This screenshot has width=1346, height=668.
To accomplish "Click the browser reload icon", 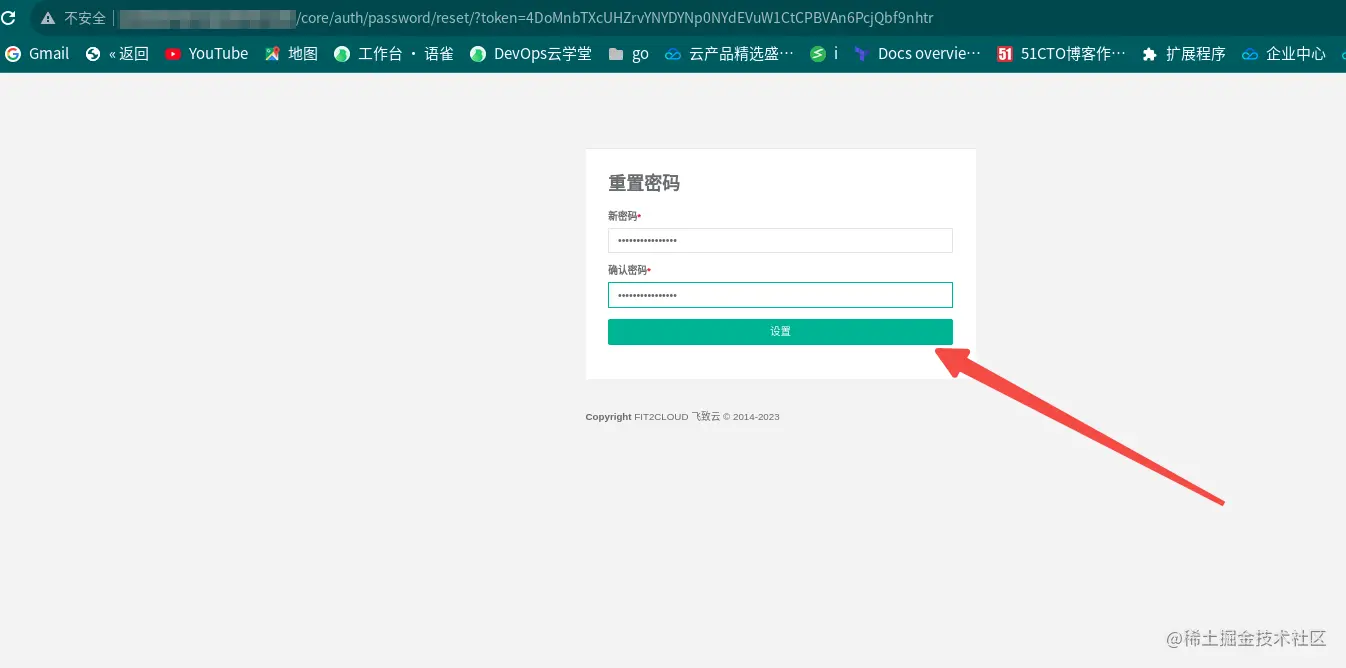I will [8, 18].
